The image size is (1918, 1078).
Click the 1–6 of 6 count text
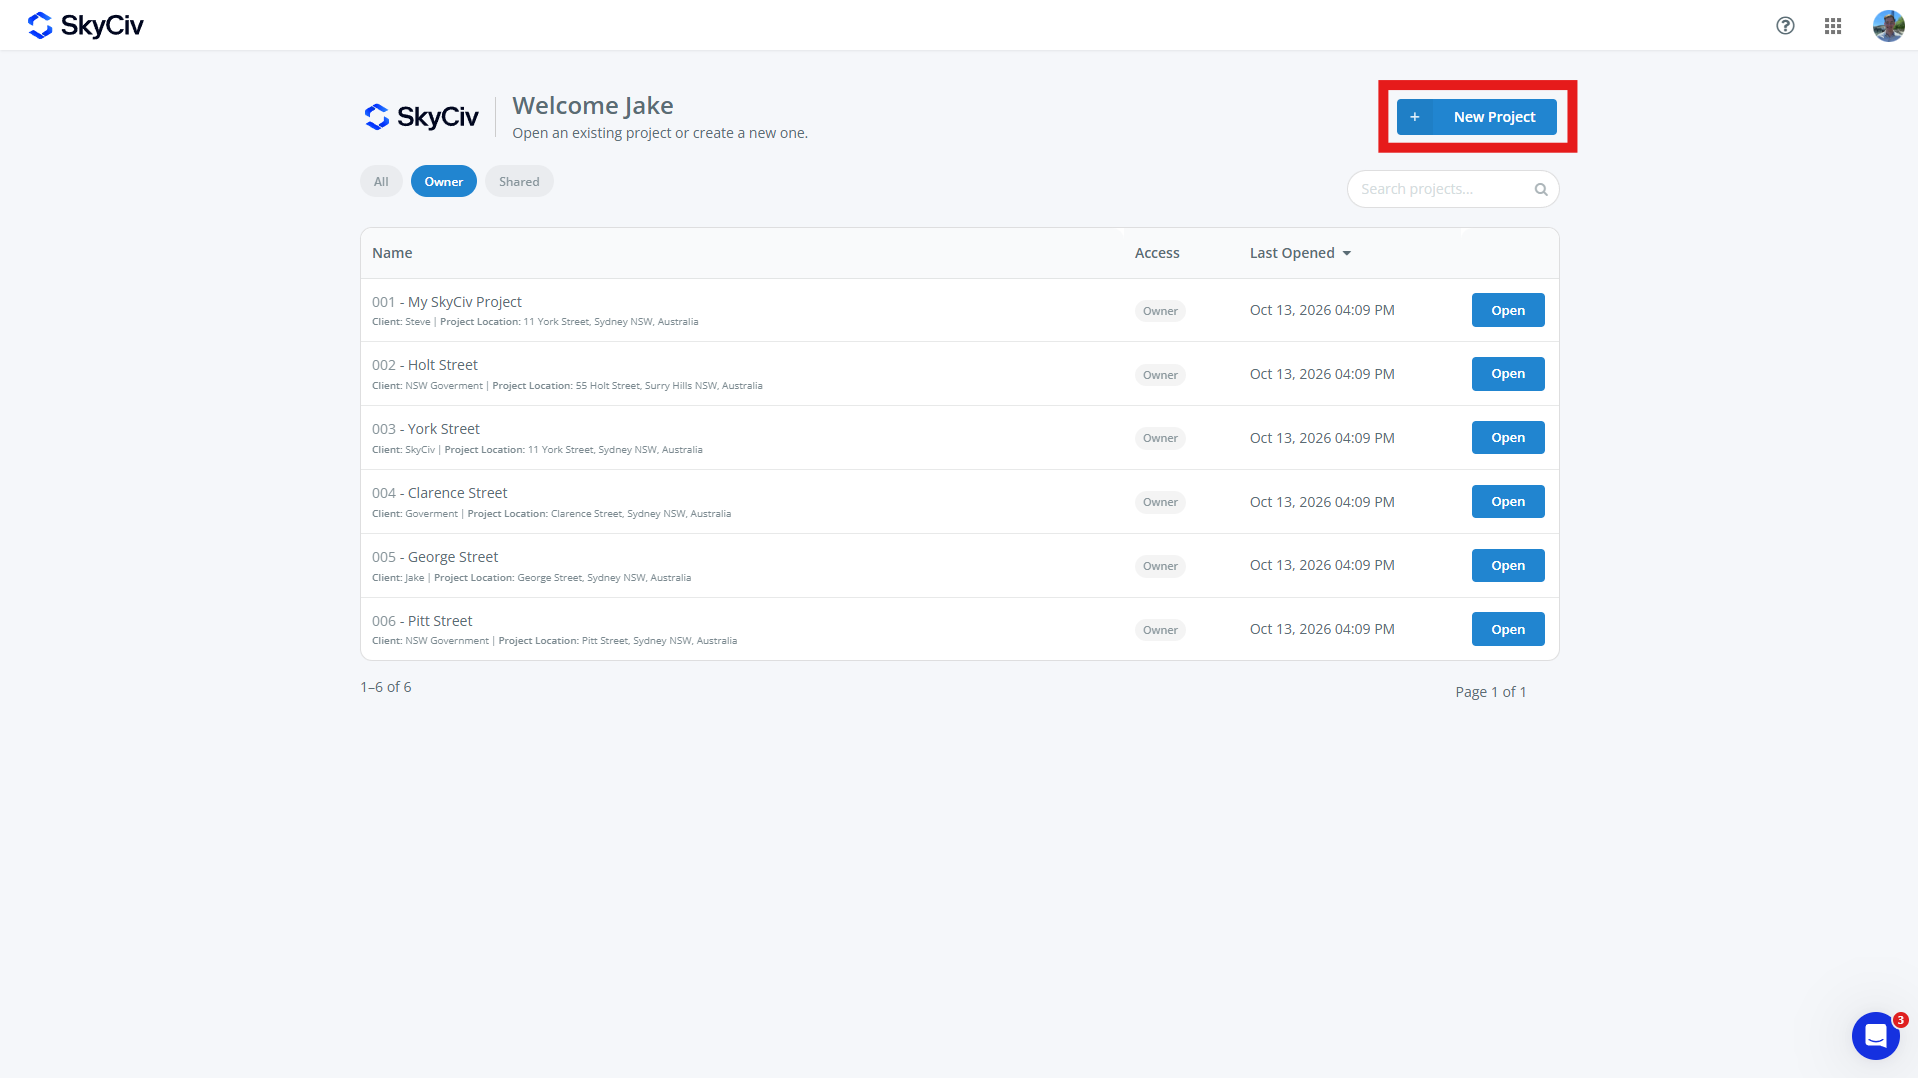coord(386,687)
